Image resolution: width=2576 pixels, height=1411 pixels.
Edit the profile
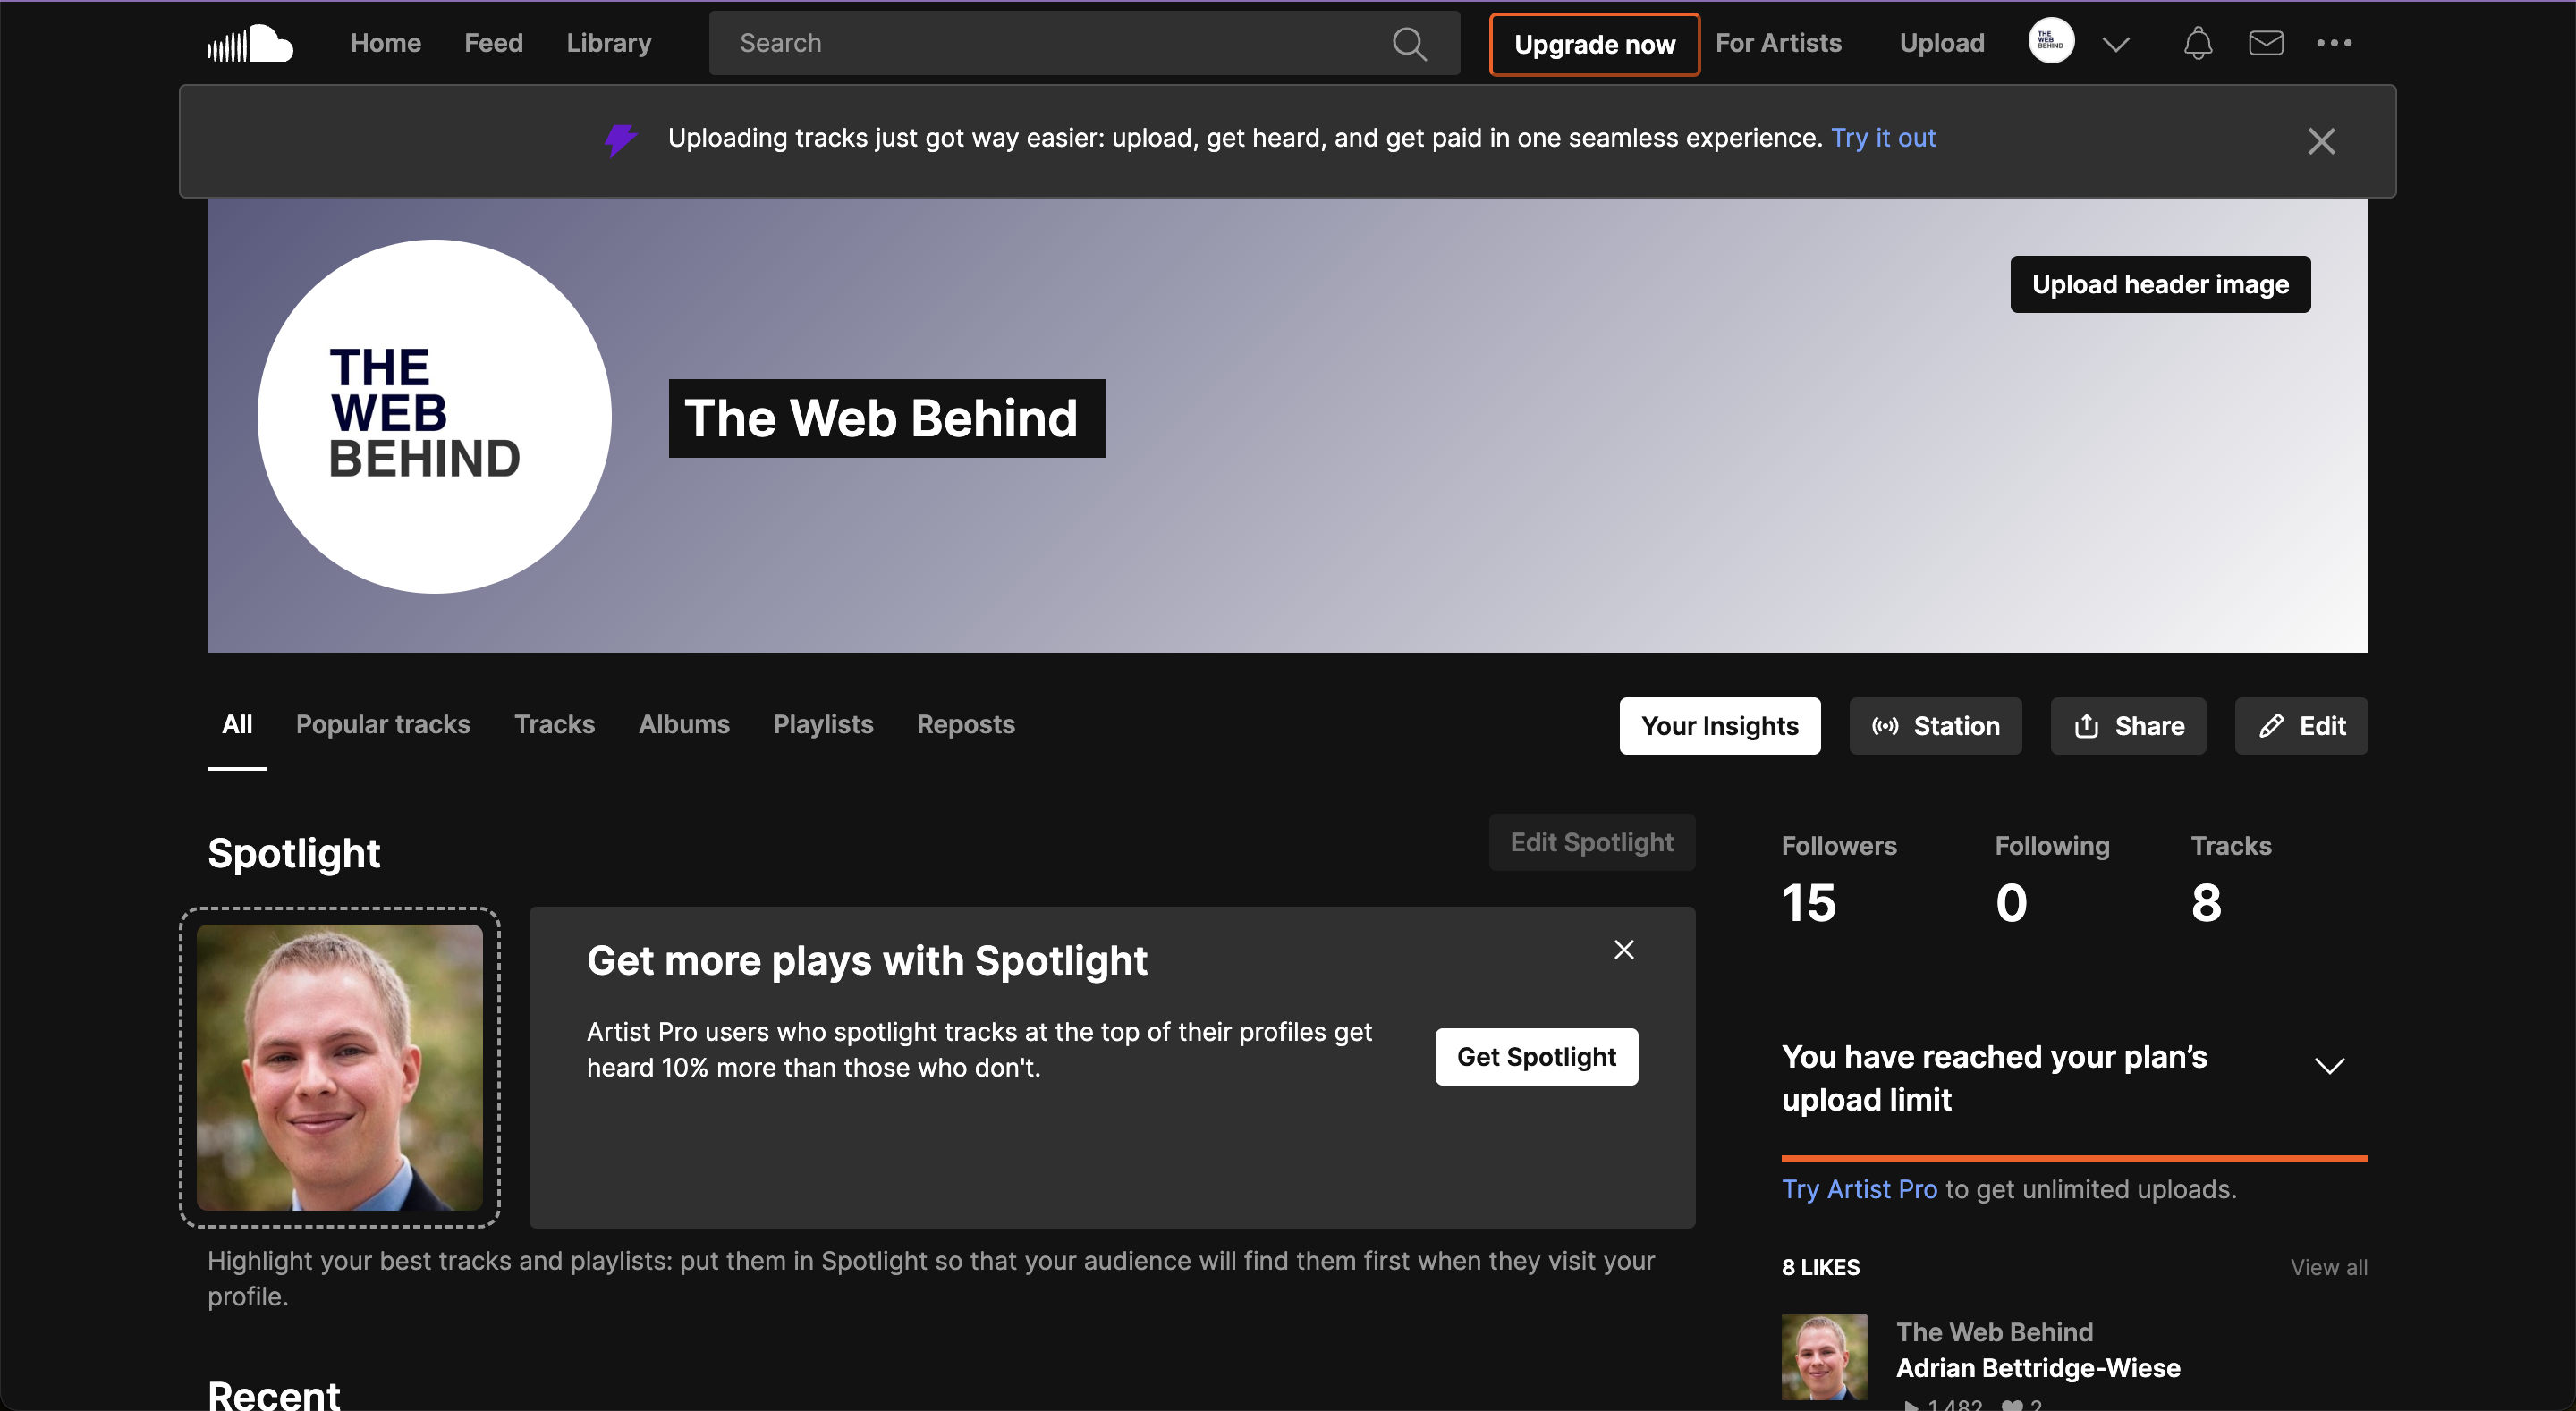[2300, 725]
